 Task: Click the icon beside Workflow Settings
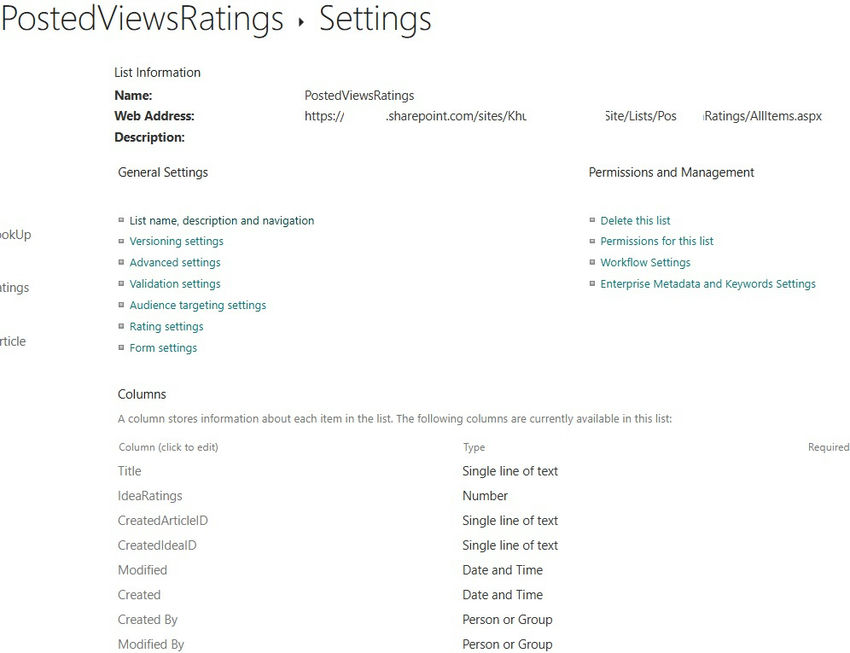click(x=592, y=262)
